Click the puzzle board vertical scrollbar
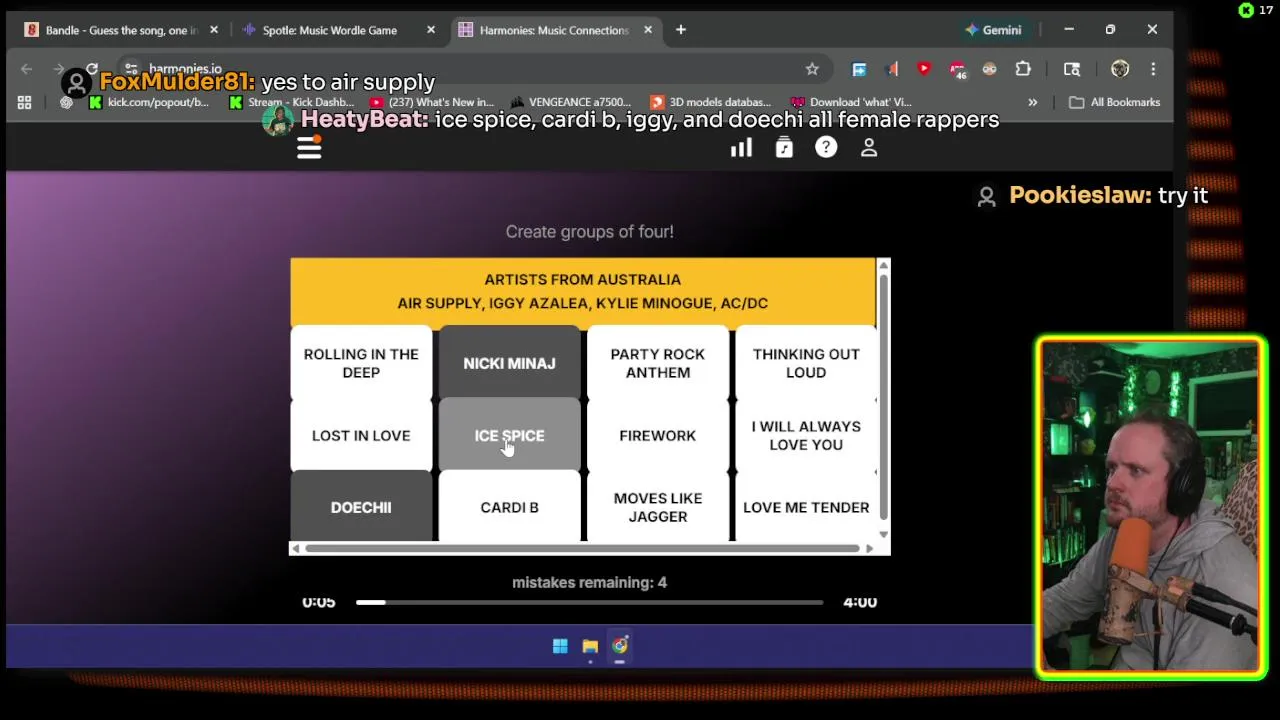1280x720 pixels. tap(883, 395)
